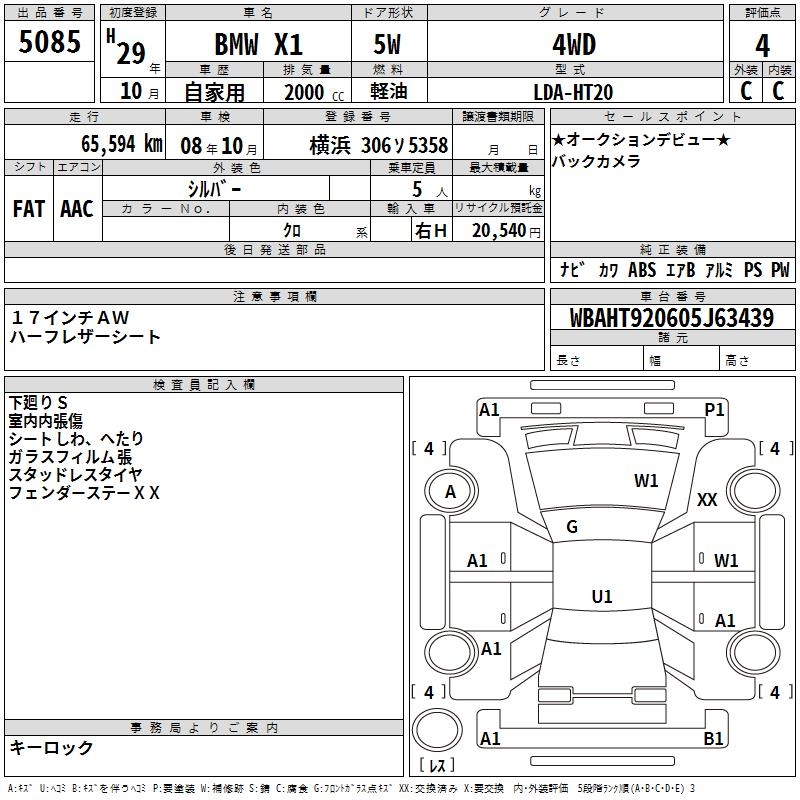
Task: Click the B1 mark on rear bumper
Action: point(713,738)
